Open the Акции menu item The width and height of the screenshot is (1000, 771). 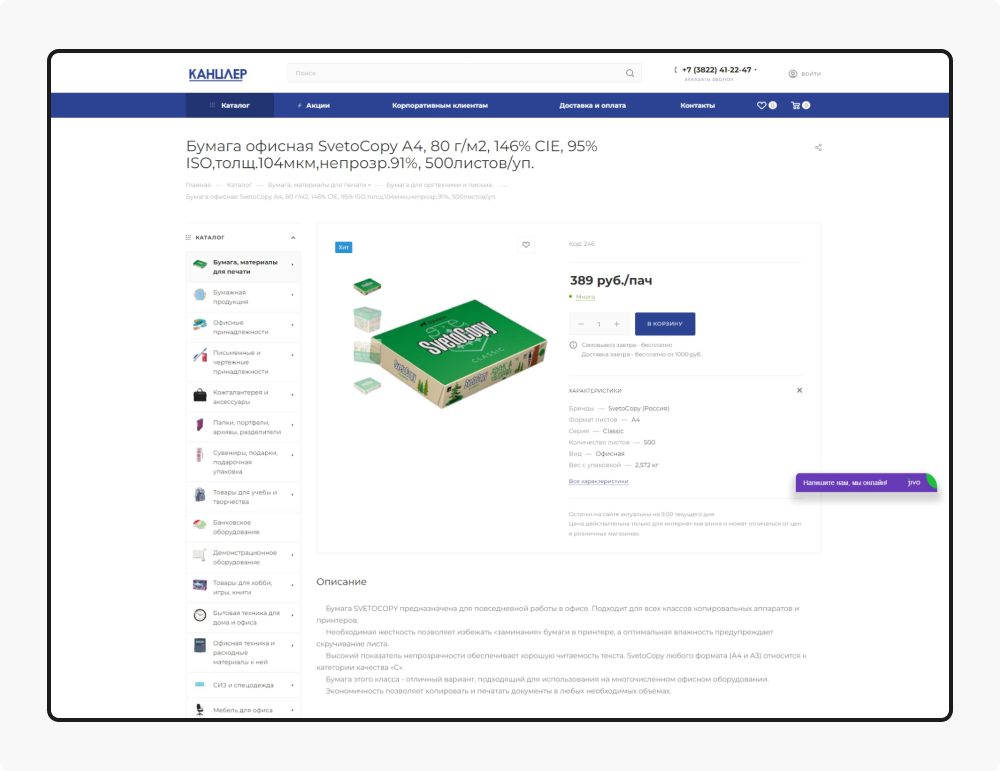[313, 105]
